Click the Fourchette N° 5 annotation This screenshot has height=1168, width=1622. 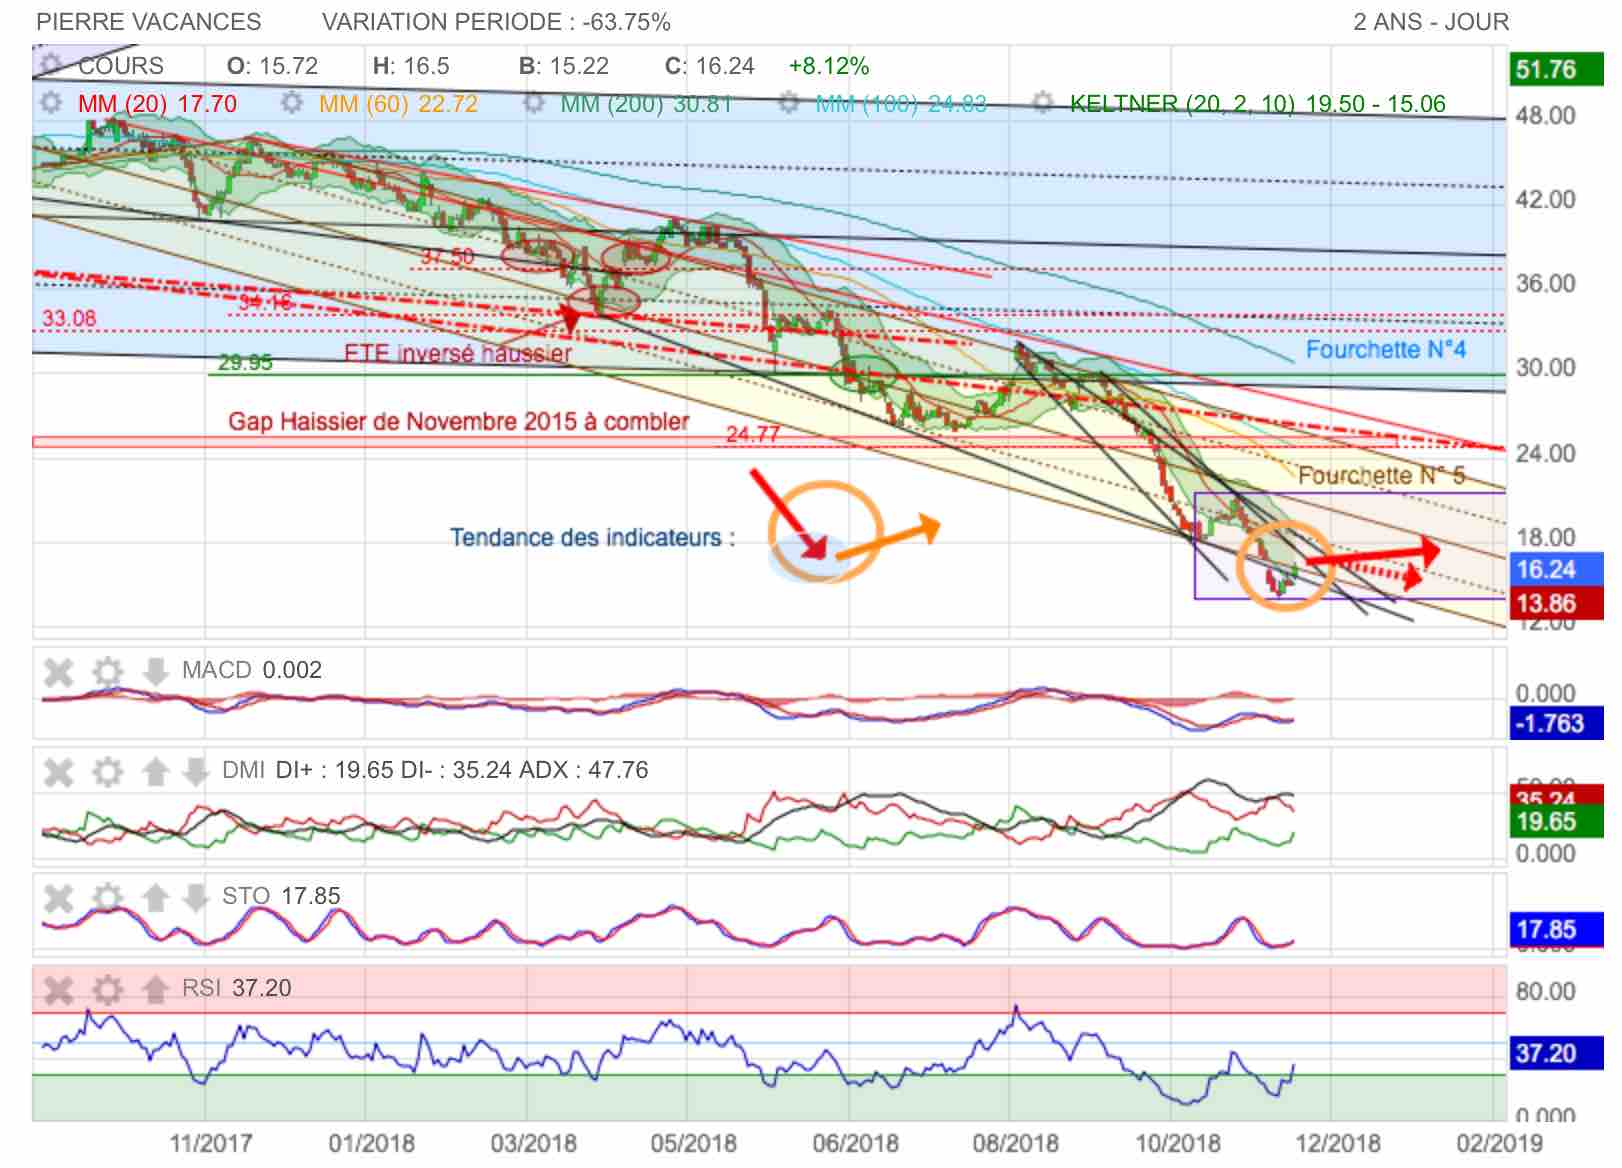tap(1381, 476)
